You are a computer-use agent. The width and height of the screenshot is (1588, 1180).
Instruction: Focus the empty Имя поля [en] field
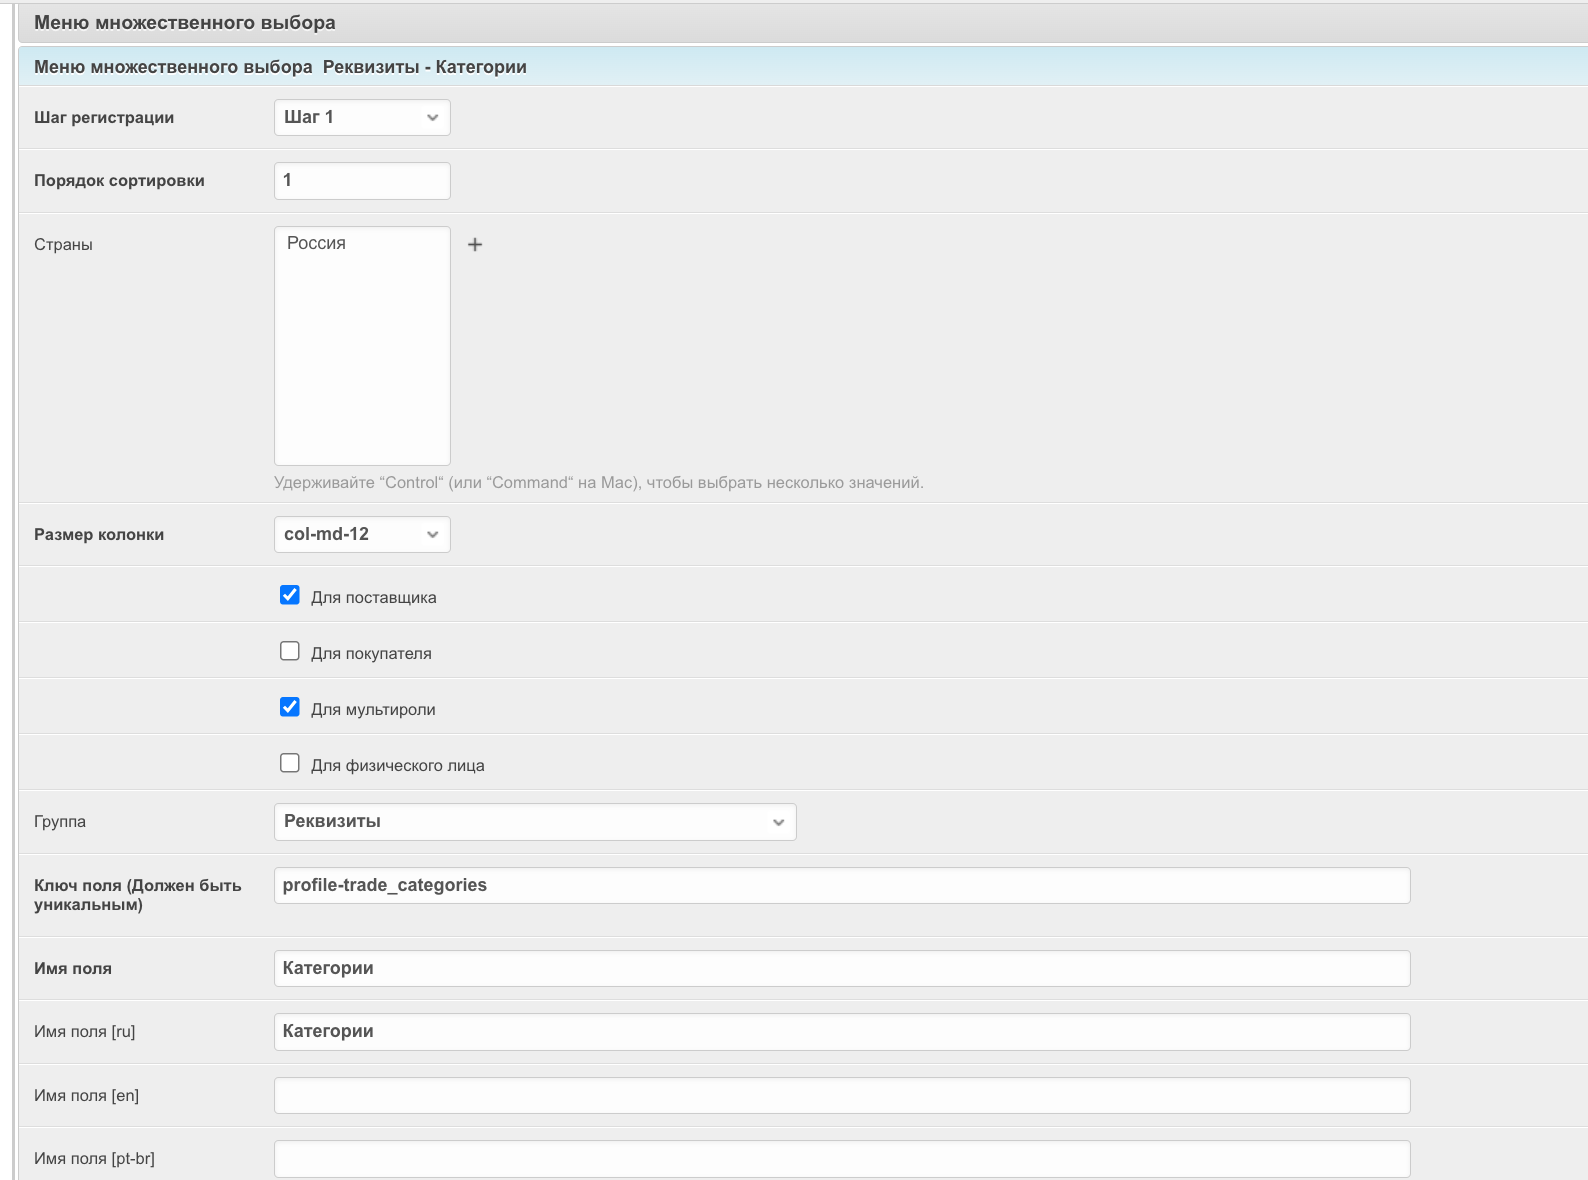pos(841,1095)
